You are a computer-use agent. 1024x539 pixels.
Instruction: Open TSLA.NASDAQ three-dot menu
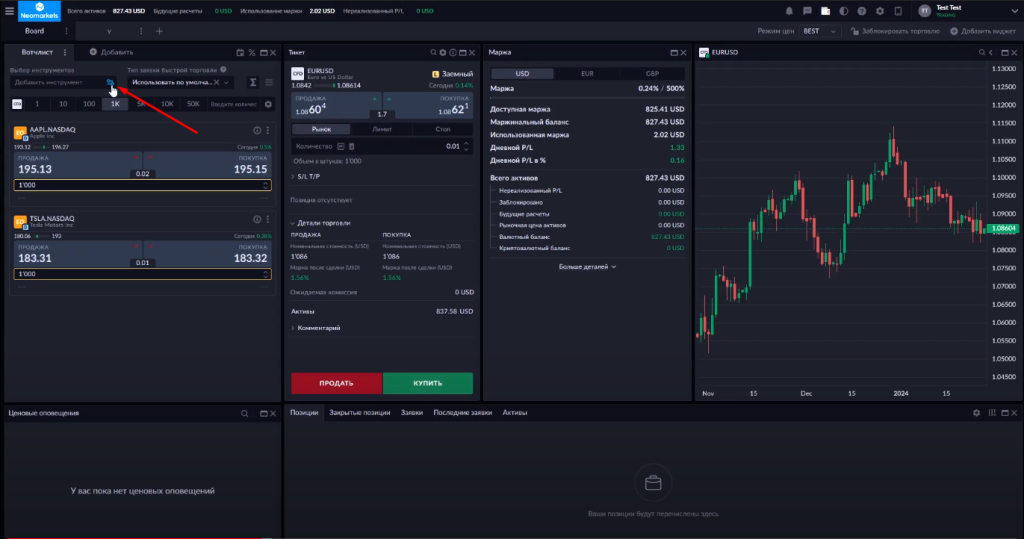[x=268, y=220]
